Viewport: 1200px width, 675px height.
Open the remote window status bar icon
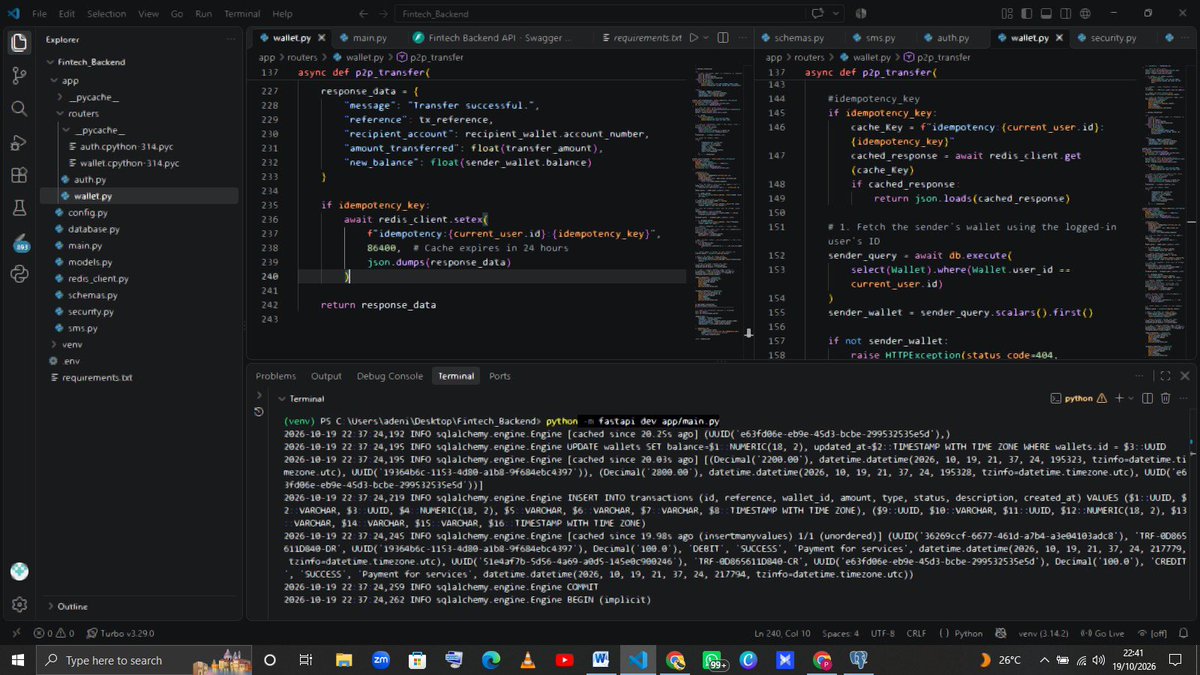14,633
